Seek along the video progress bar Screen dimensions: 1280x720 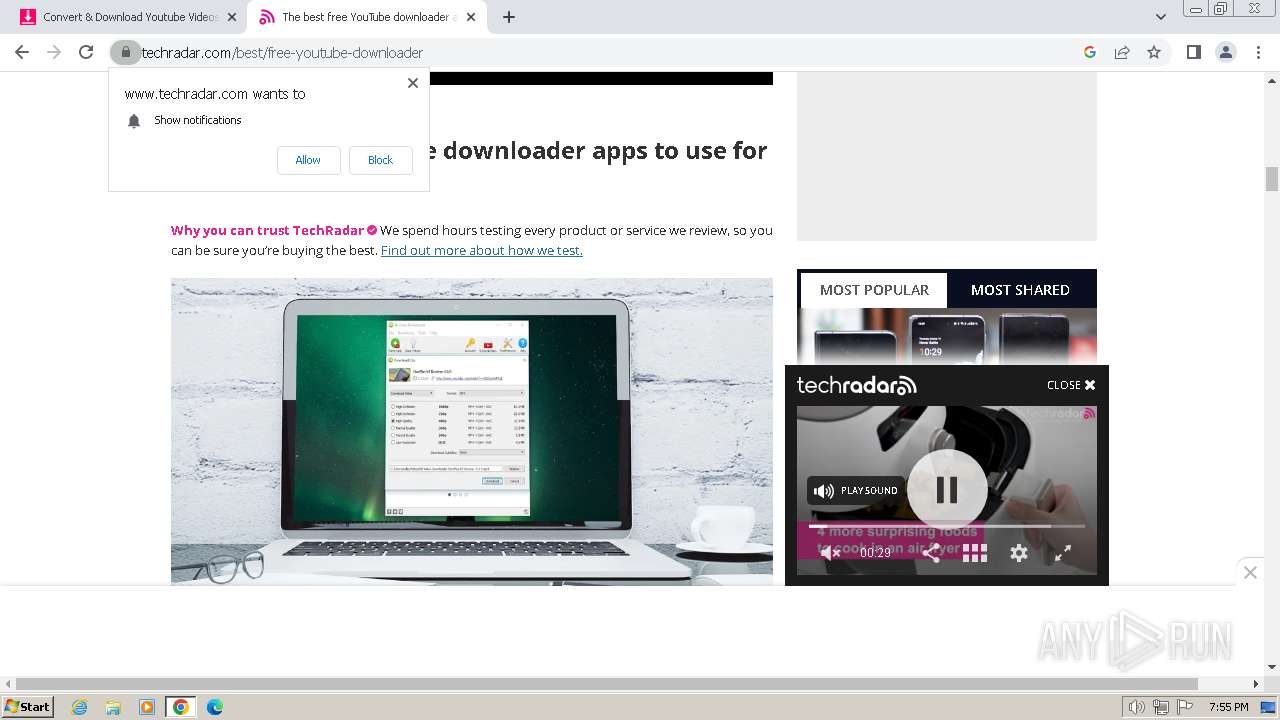tap(946, 526)
